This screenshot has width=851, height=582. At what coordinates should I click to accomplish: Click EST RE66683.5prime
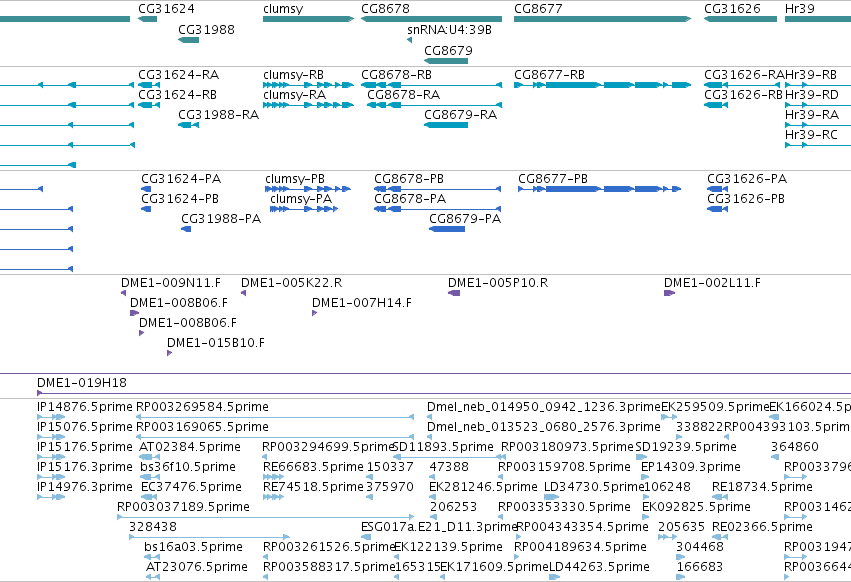tap(274, 477)
